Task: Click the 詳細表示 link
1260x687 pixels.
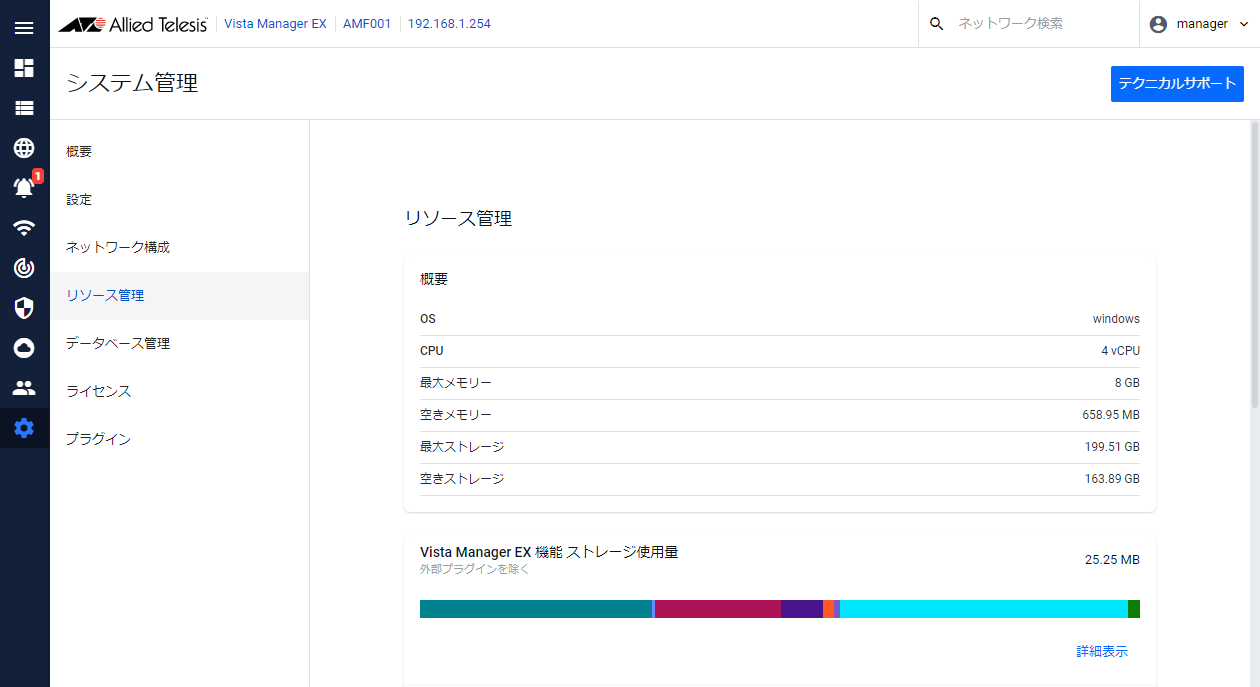Action: click(1101, 651)
